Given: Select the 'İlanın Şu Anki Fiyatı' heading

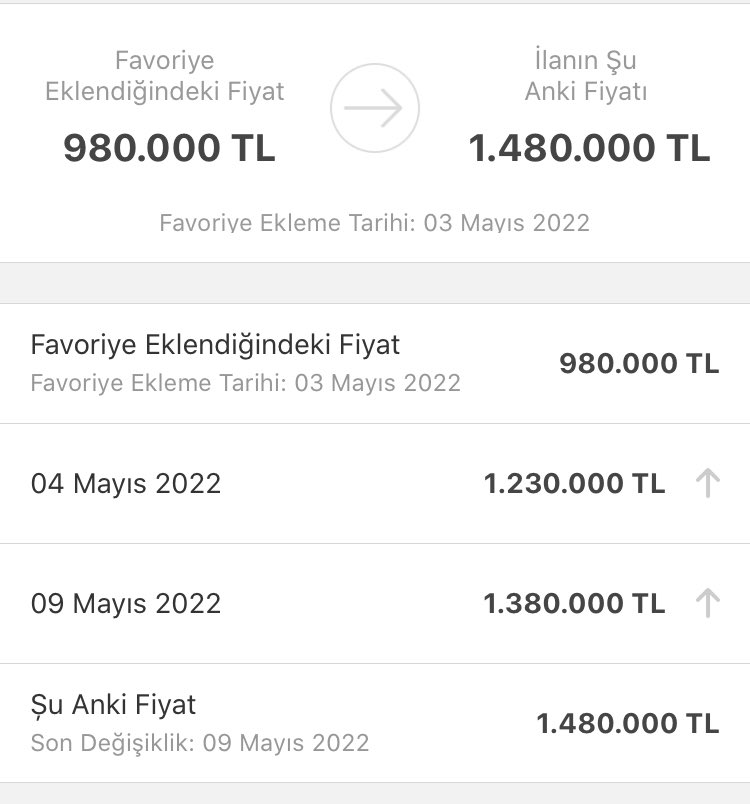Looking at the screenshot, I should point(588,76).
